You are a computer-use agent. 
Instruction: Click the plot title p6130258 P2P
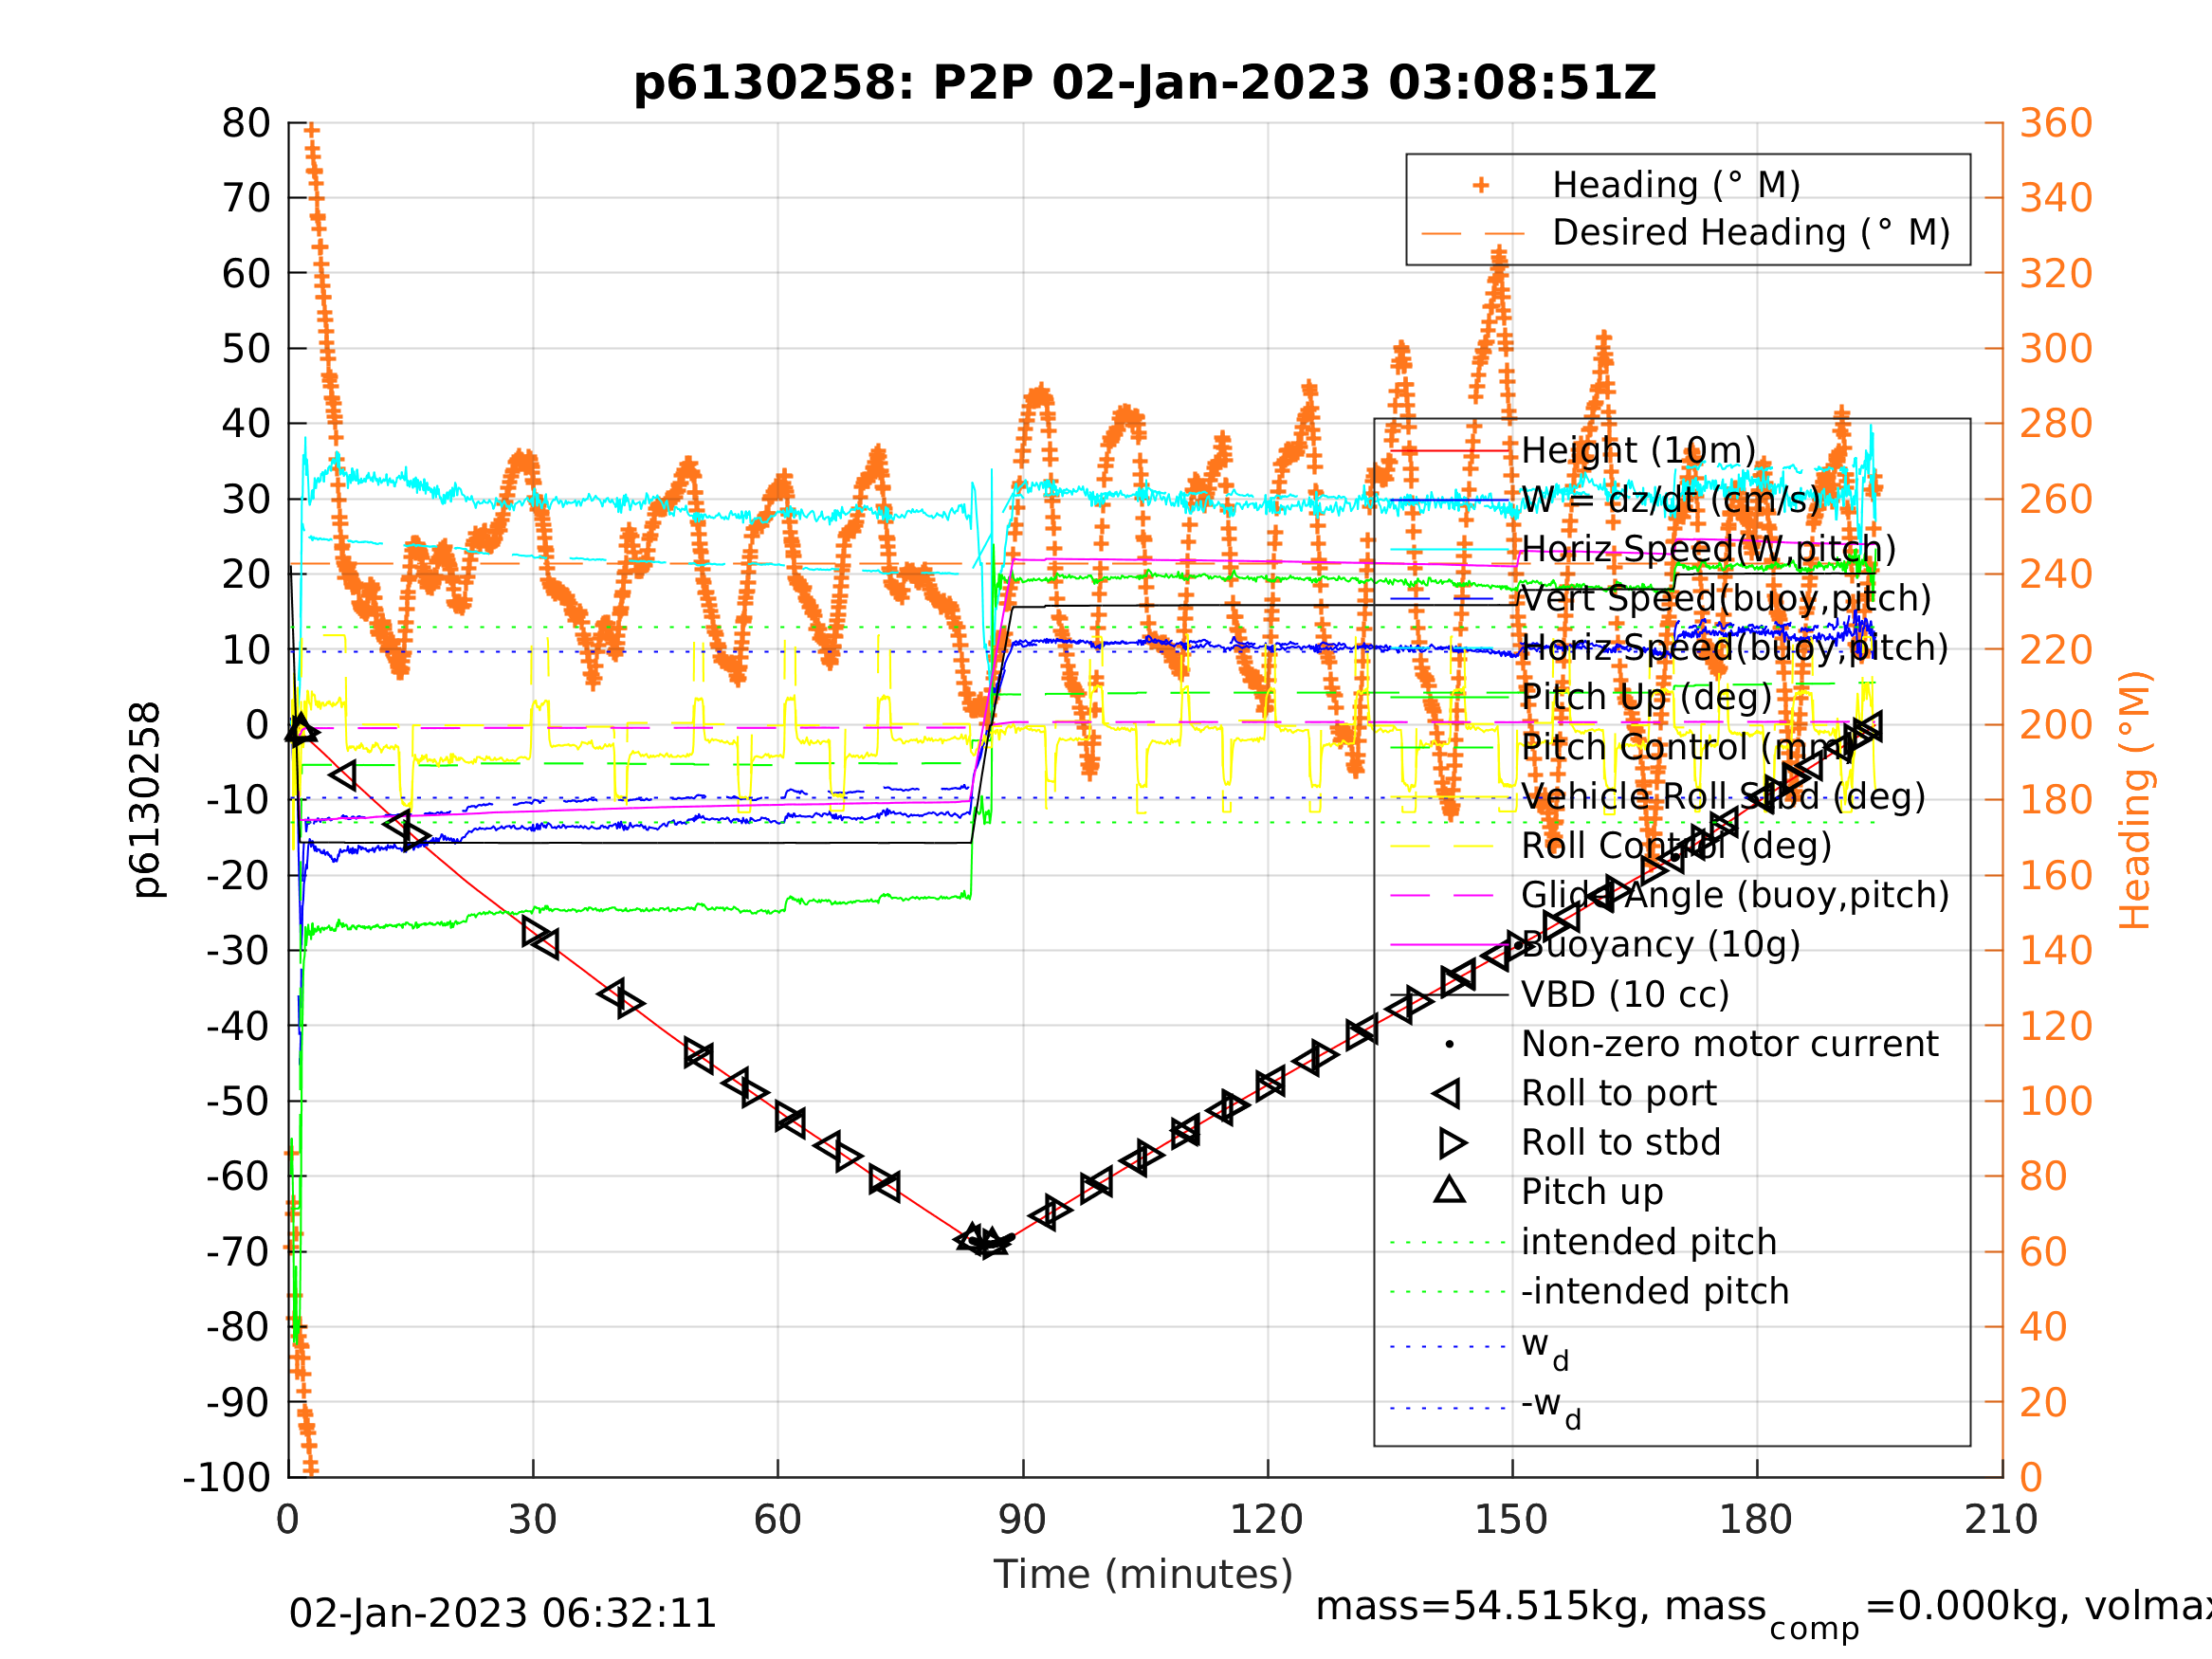(1144, 83)
